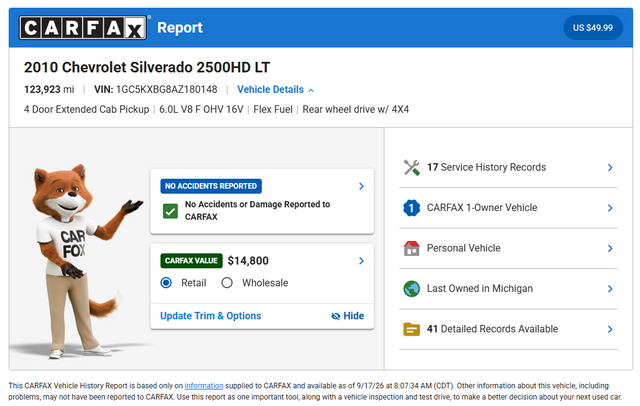This screenshot has height=406, width=640.
Task: Collapse the Vehicle Details chevron
Action: click(311, 90)
